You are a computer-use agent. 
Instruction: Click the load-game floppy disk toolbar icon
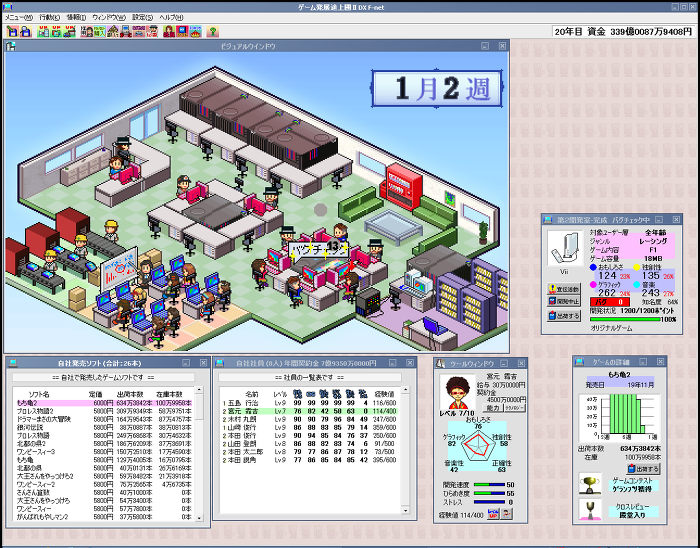click(x=26, y=31)
